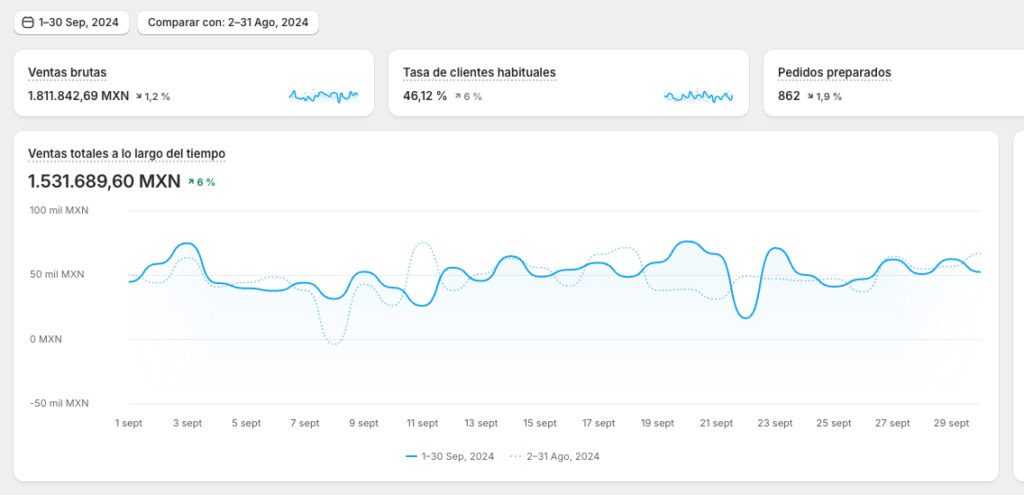Click the Ventas brutas sparkline chart

pos(323,96)
